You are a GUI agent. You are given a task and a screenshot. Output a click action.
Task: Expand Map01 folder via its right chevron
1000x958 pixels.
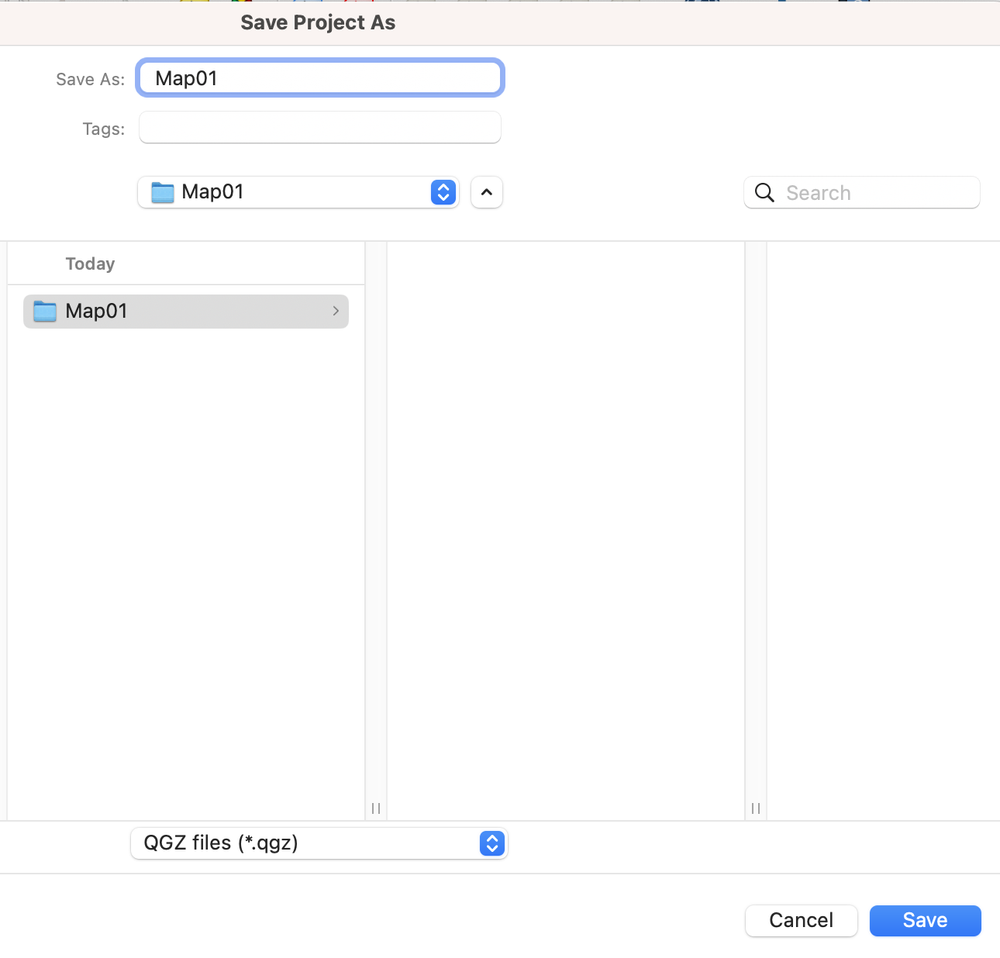[335, 311]
